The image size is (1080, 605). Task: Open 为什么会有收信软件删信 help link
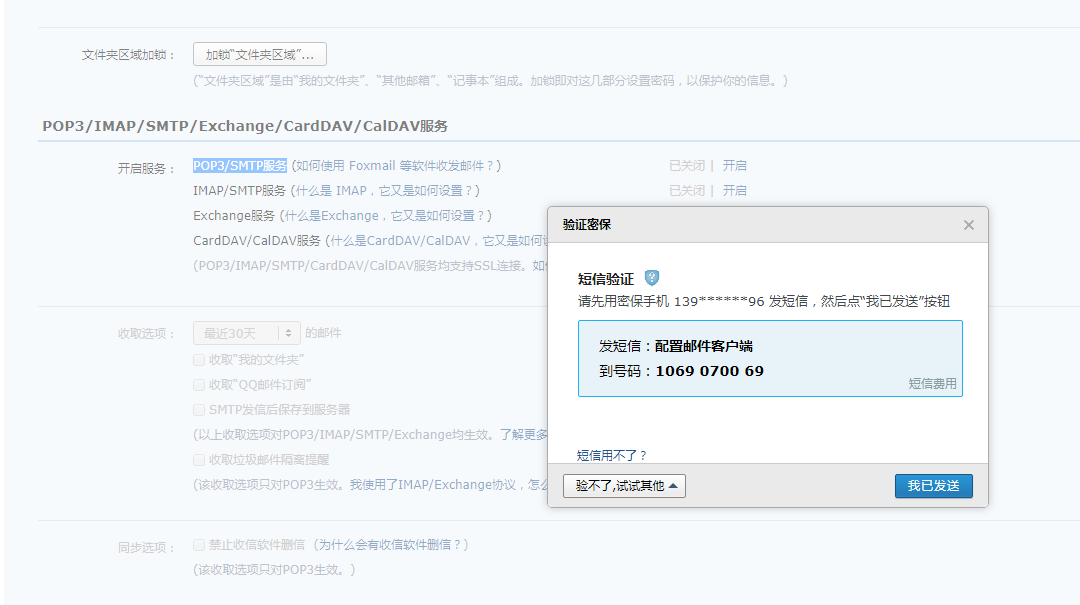pyautogui.click(x=388, y=545)
